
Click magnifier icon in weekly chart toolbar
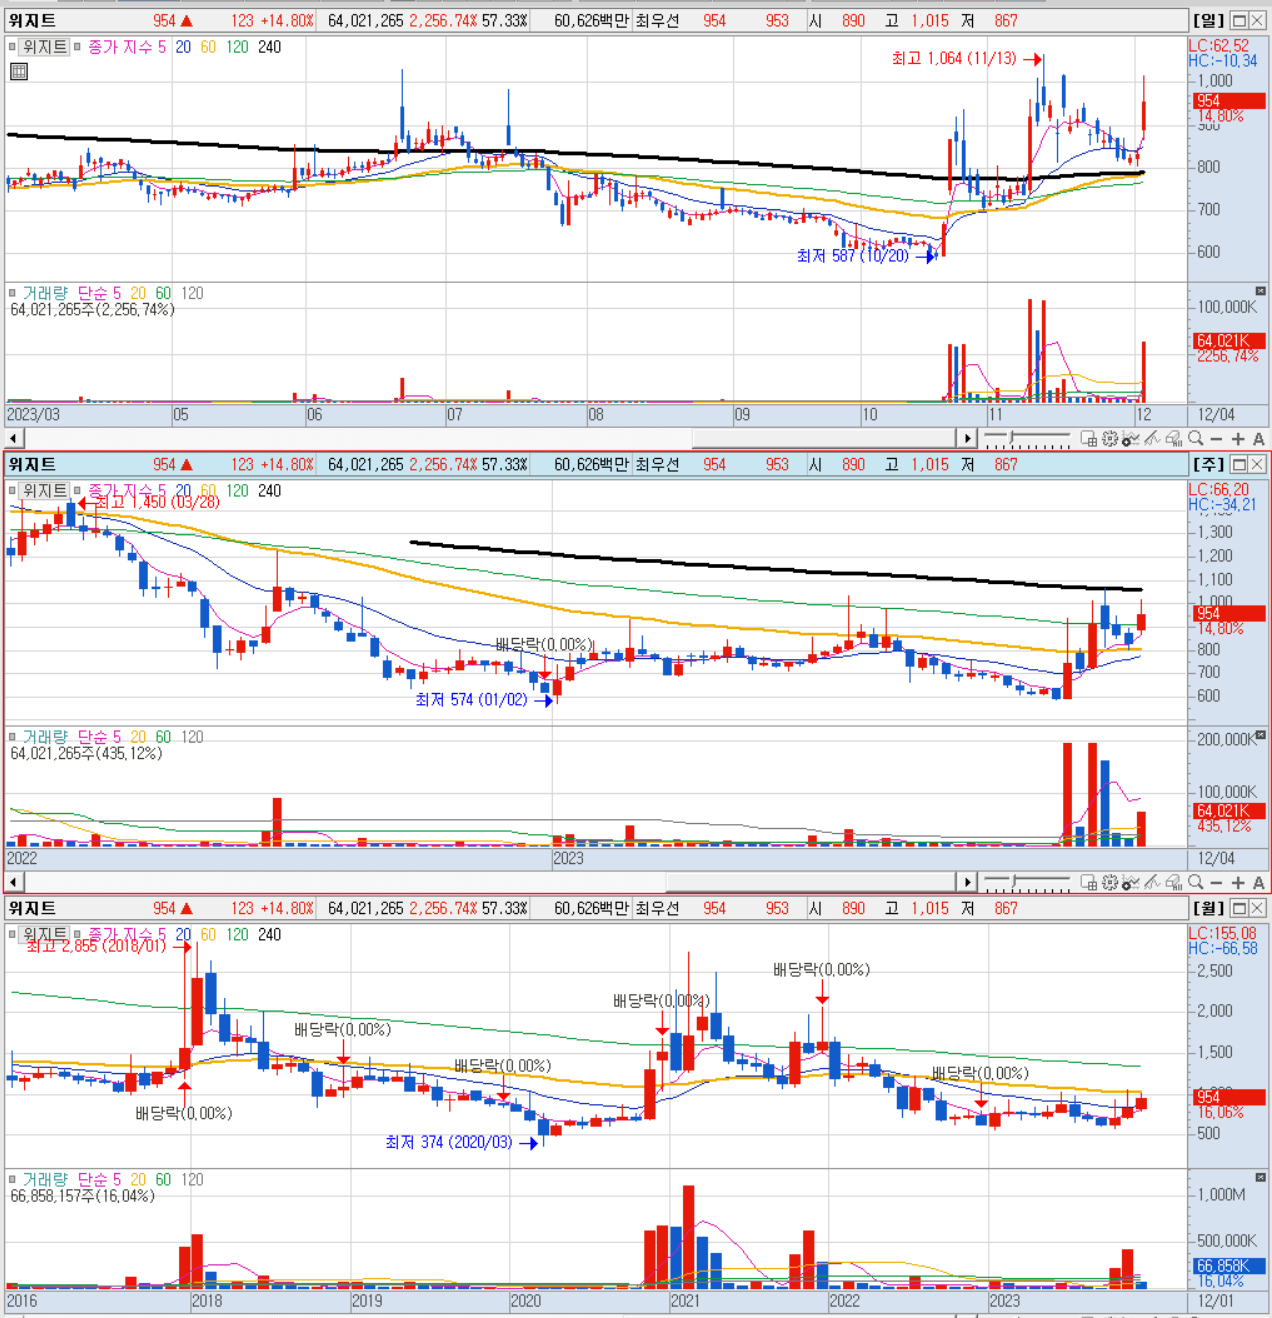pos(1196,883)
